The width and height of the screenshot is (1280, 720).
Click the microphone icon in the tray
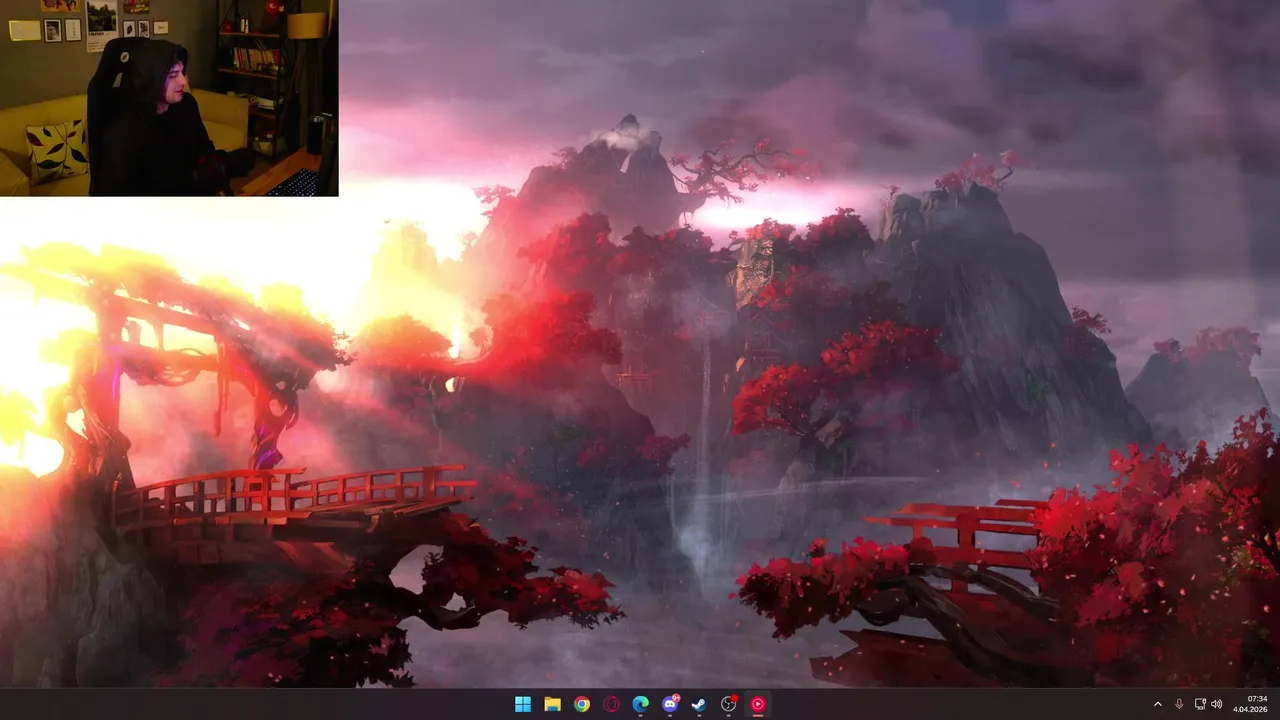tap(1180, 704)
